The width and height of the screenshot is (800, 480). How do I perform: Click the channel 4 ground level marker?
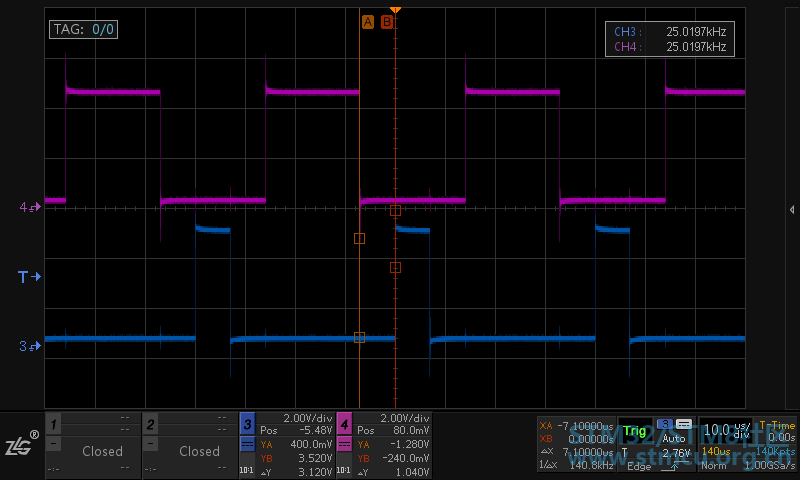click(30, 207)
